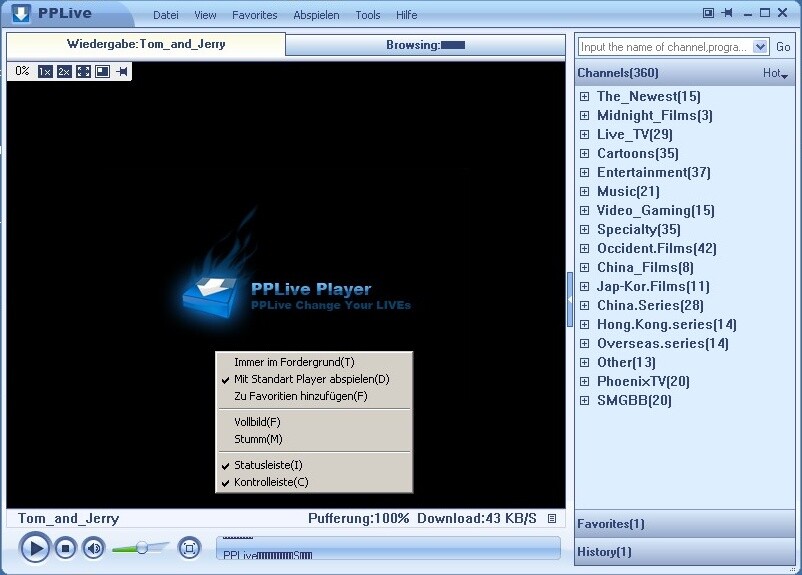
Task: Switch to Wiedergabe:Tom_and_Jerry tab
Action: 146,45
